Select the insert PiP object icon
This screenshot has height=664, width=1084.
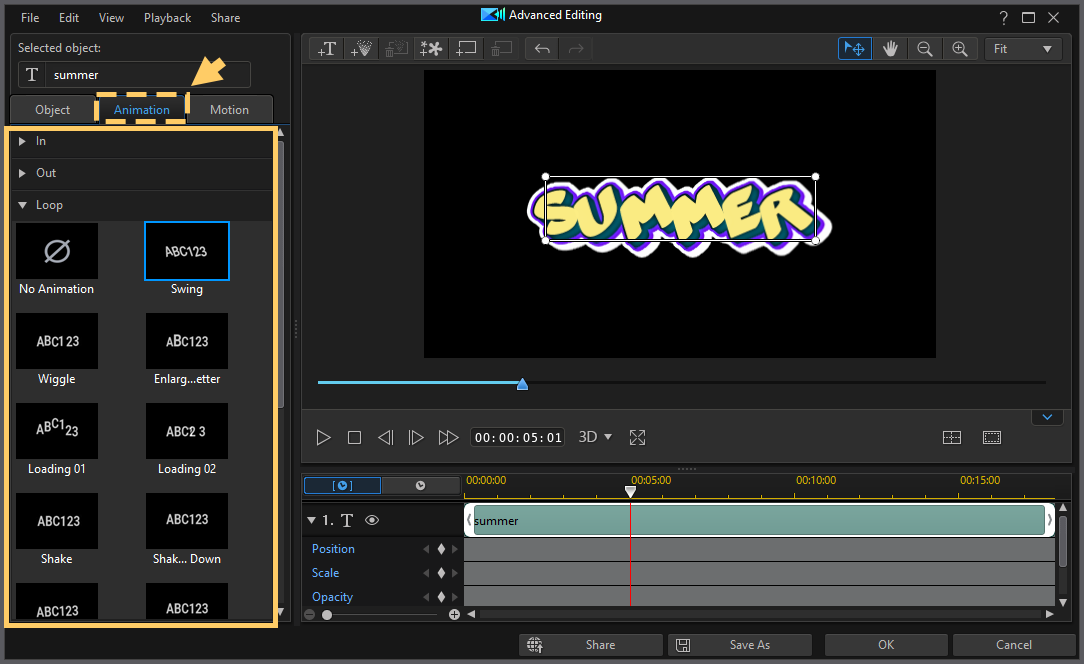pos(466,48)
